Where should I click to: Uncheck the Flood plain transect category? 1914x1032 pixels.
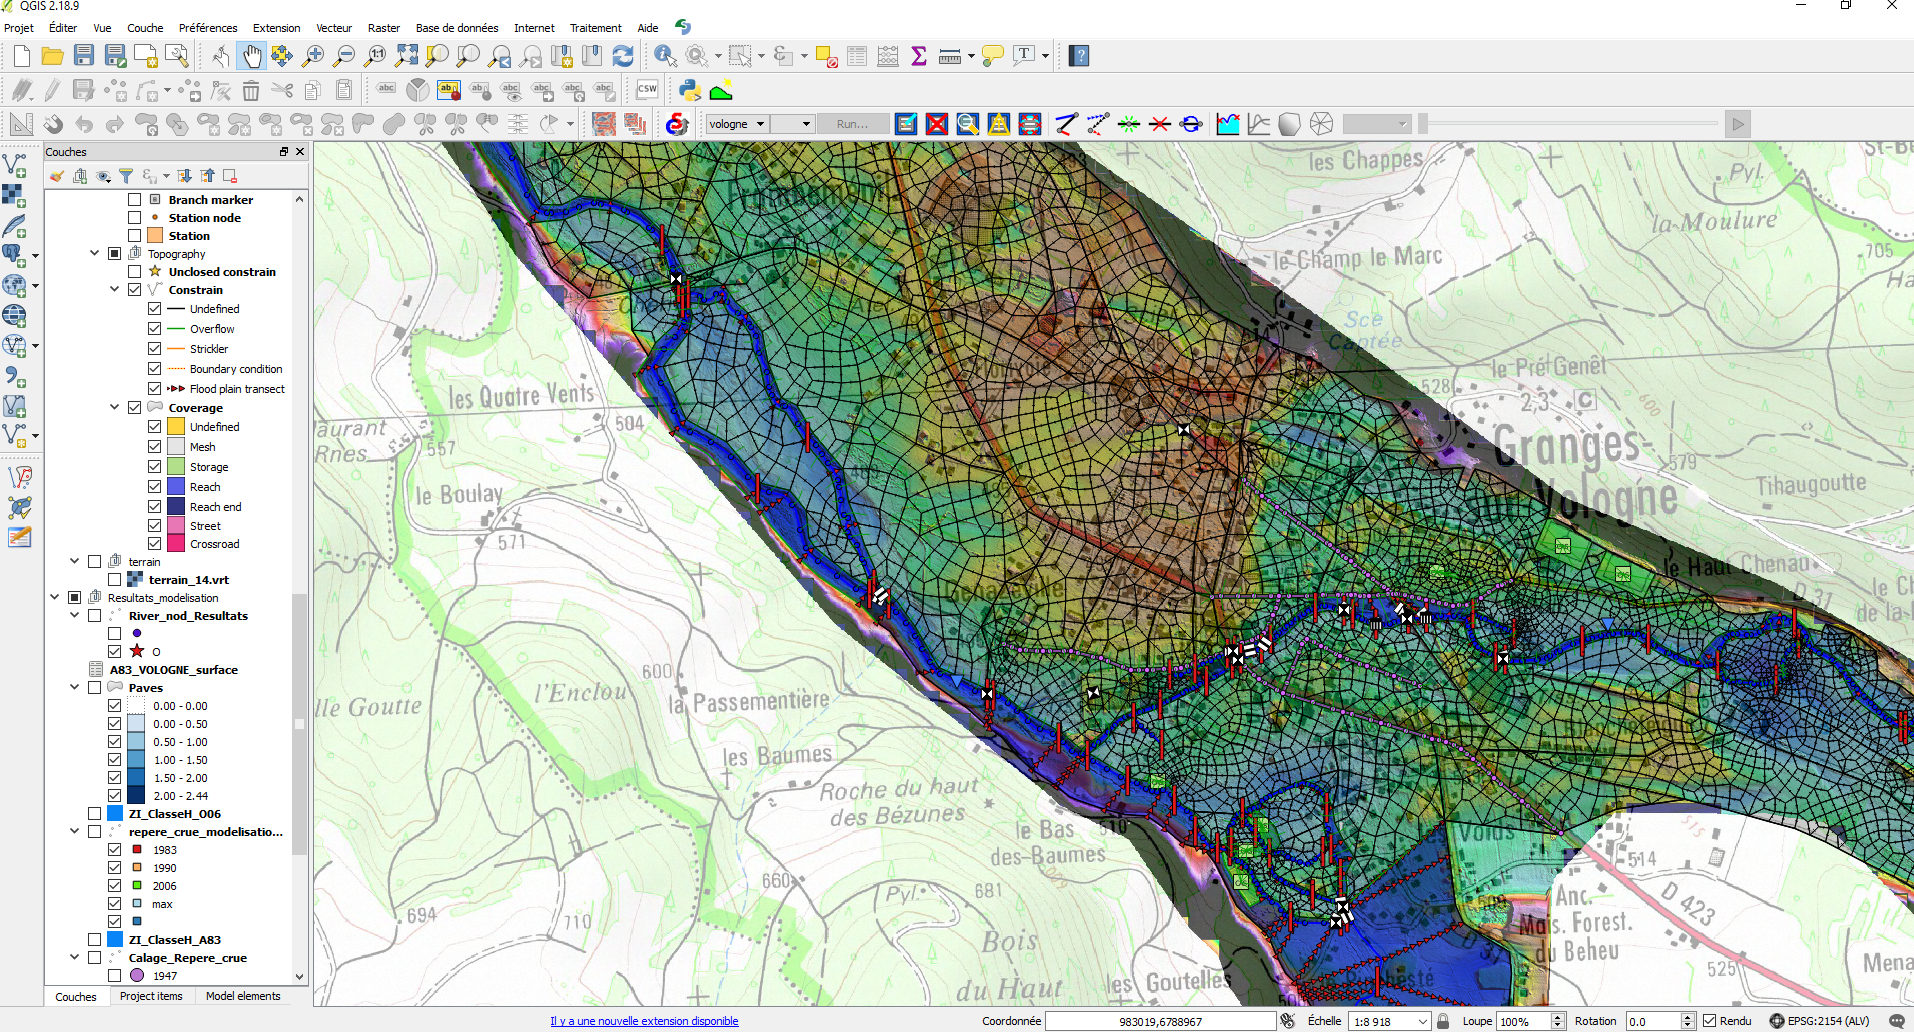[x=154, y=389]
